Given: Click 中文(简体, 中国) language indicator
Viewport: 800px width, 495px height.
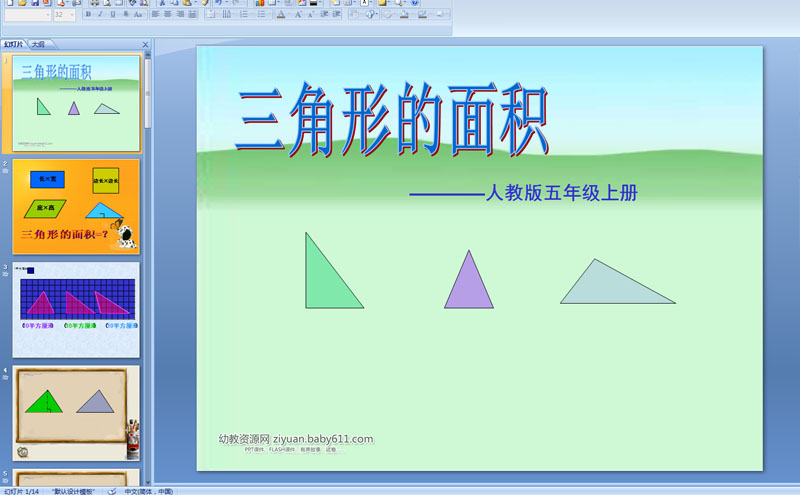Looking at the screenshot, I should (x=148, y=491).
